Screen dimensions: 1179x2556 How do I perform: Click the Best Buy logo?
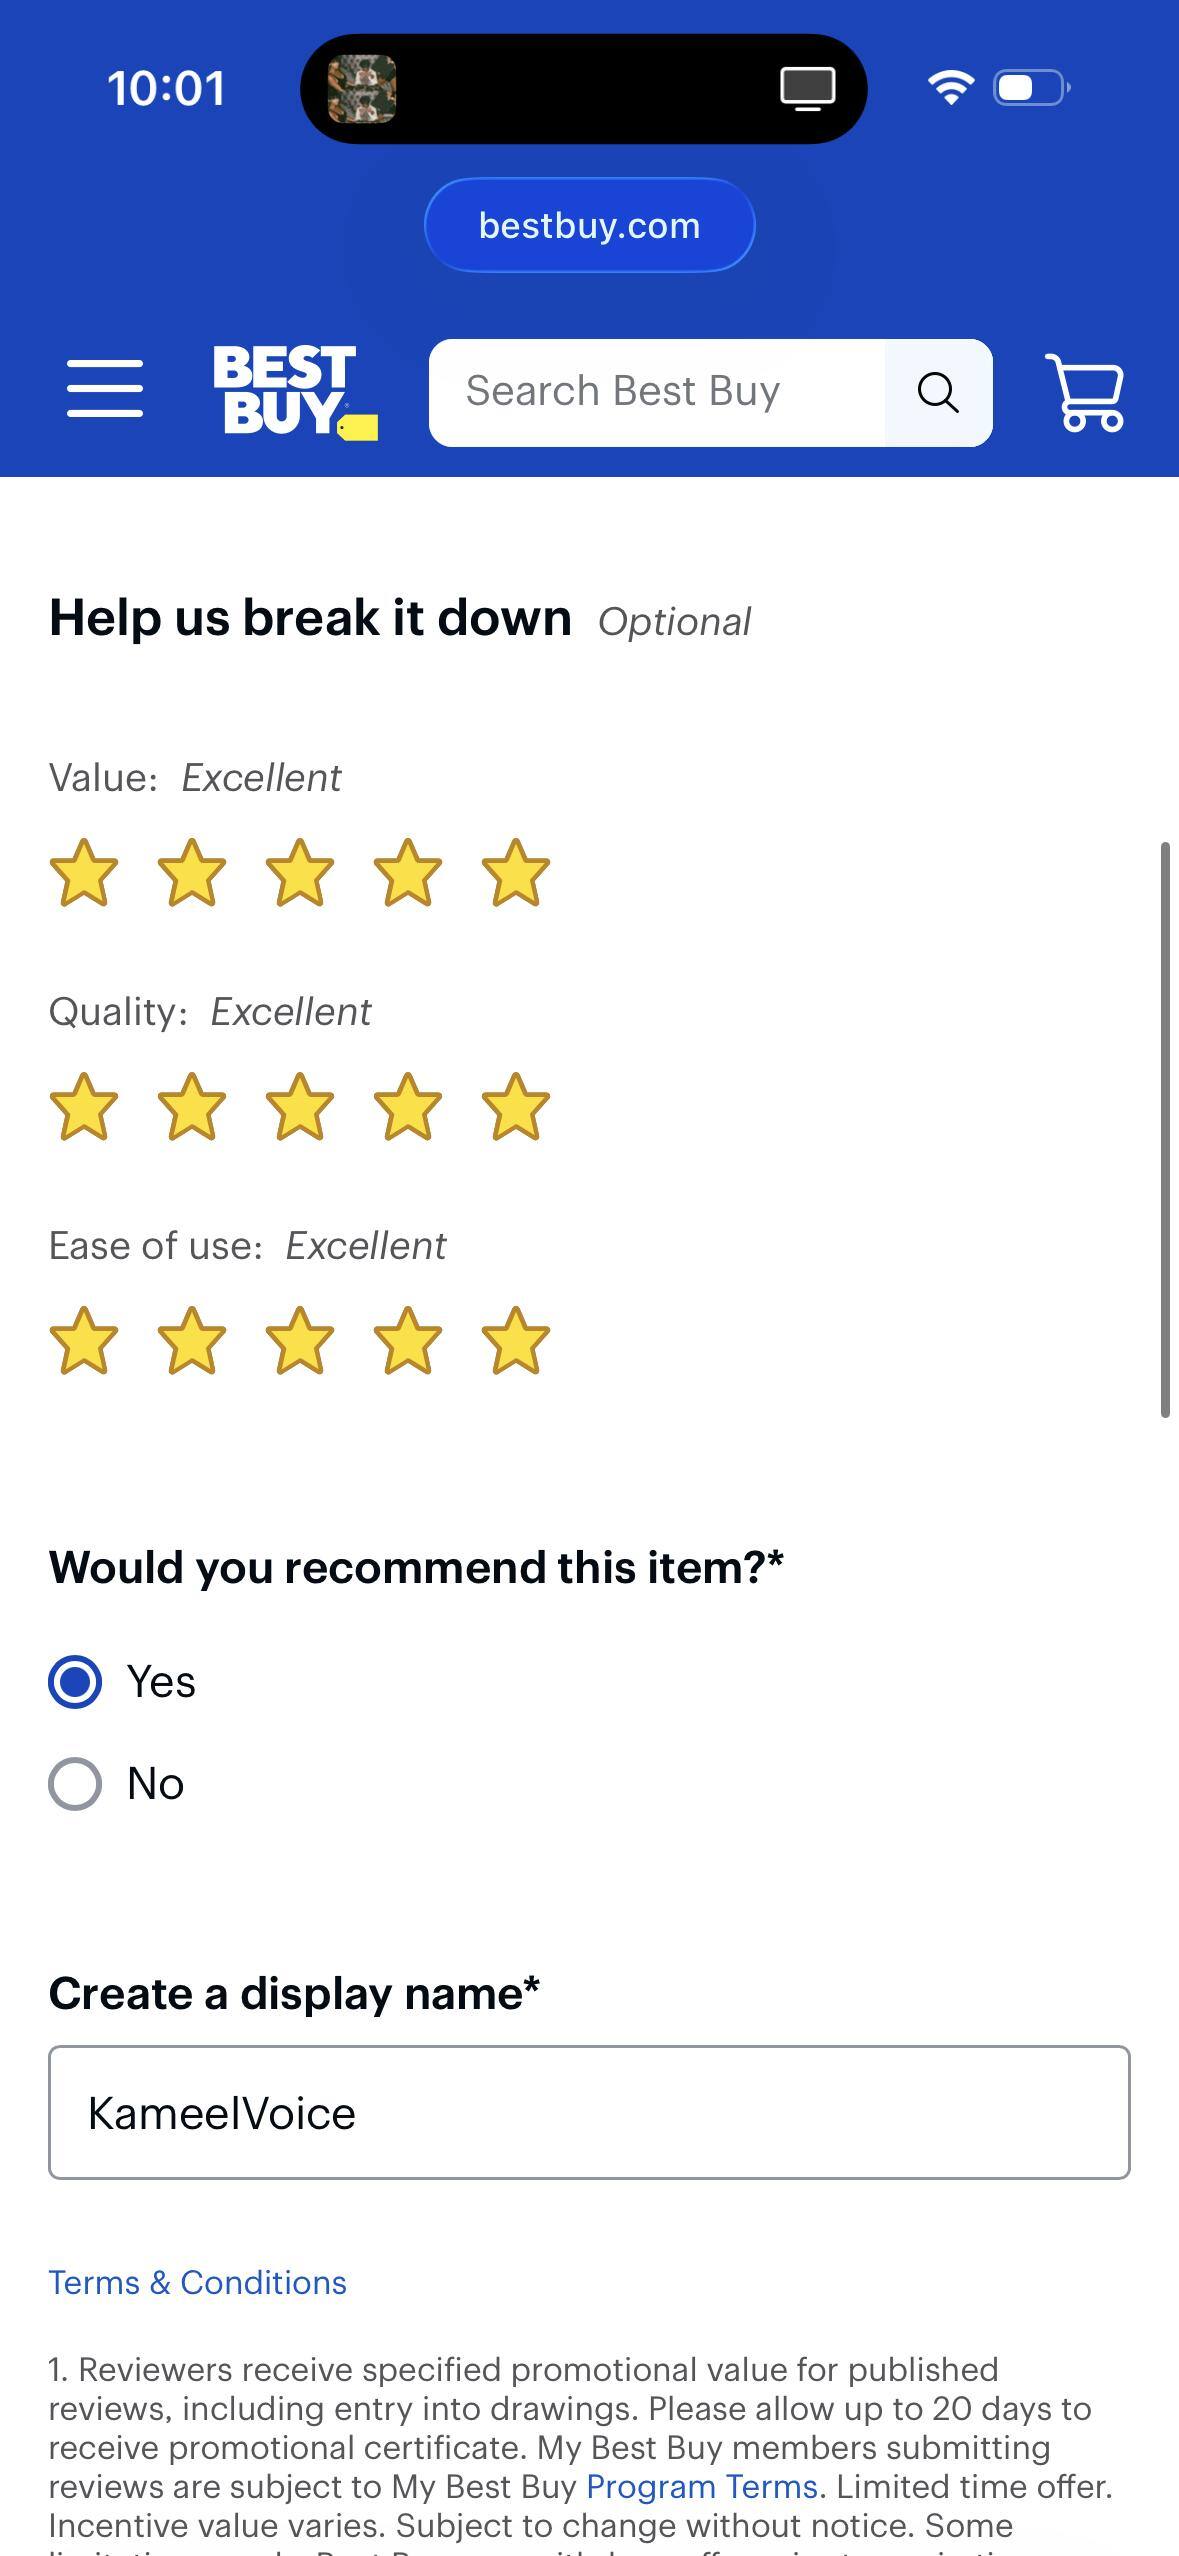pos(288,393)
